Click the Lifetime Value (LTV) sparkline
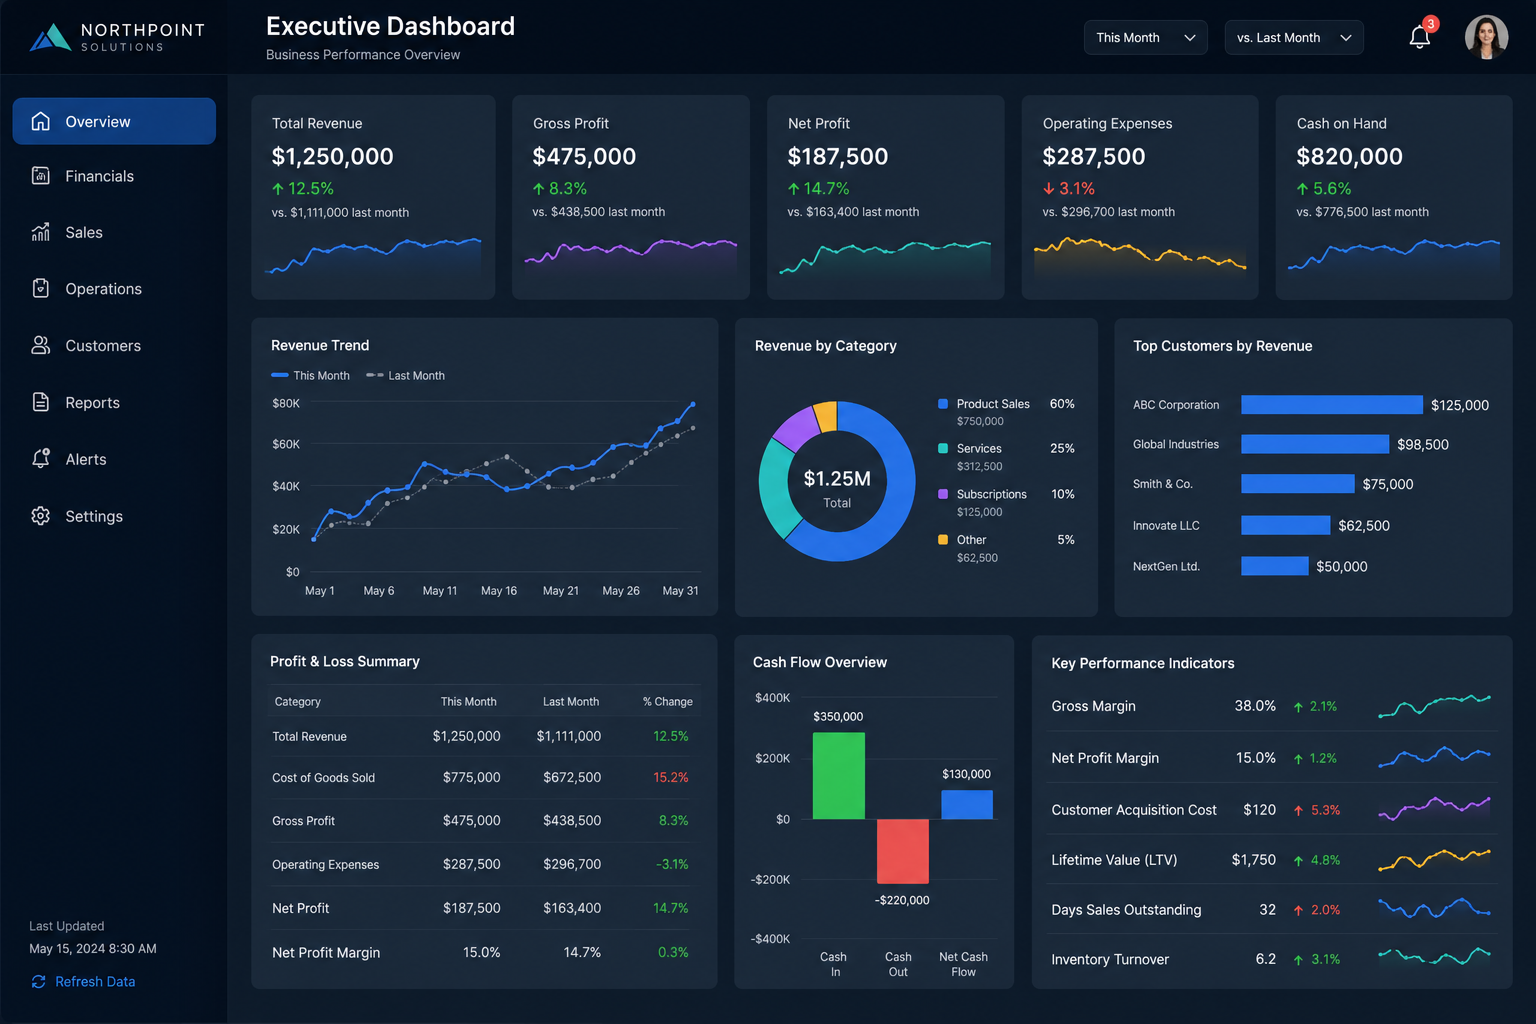 tap(1435, 860)
